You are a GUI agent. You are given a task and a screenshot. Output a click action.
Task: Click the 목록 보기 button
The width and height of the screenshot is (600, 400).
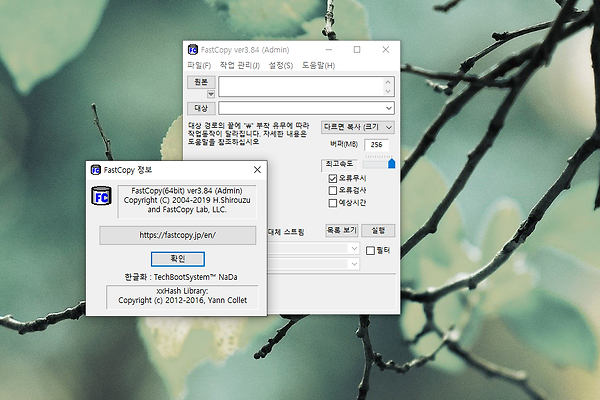[x=342, y=230]
